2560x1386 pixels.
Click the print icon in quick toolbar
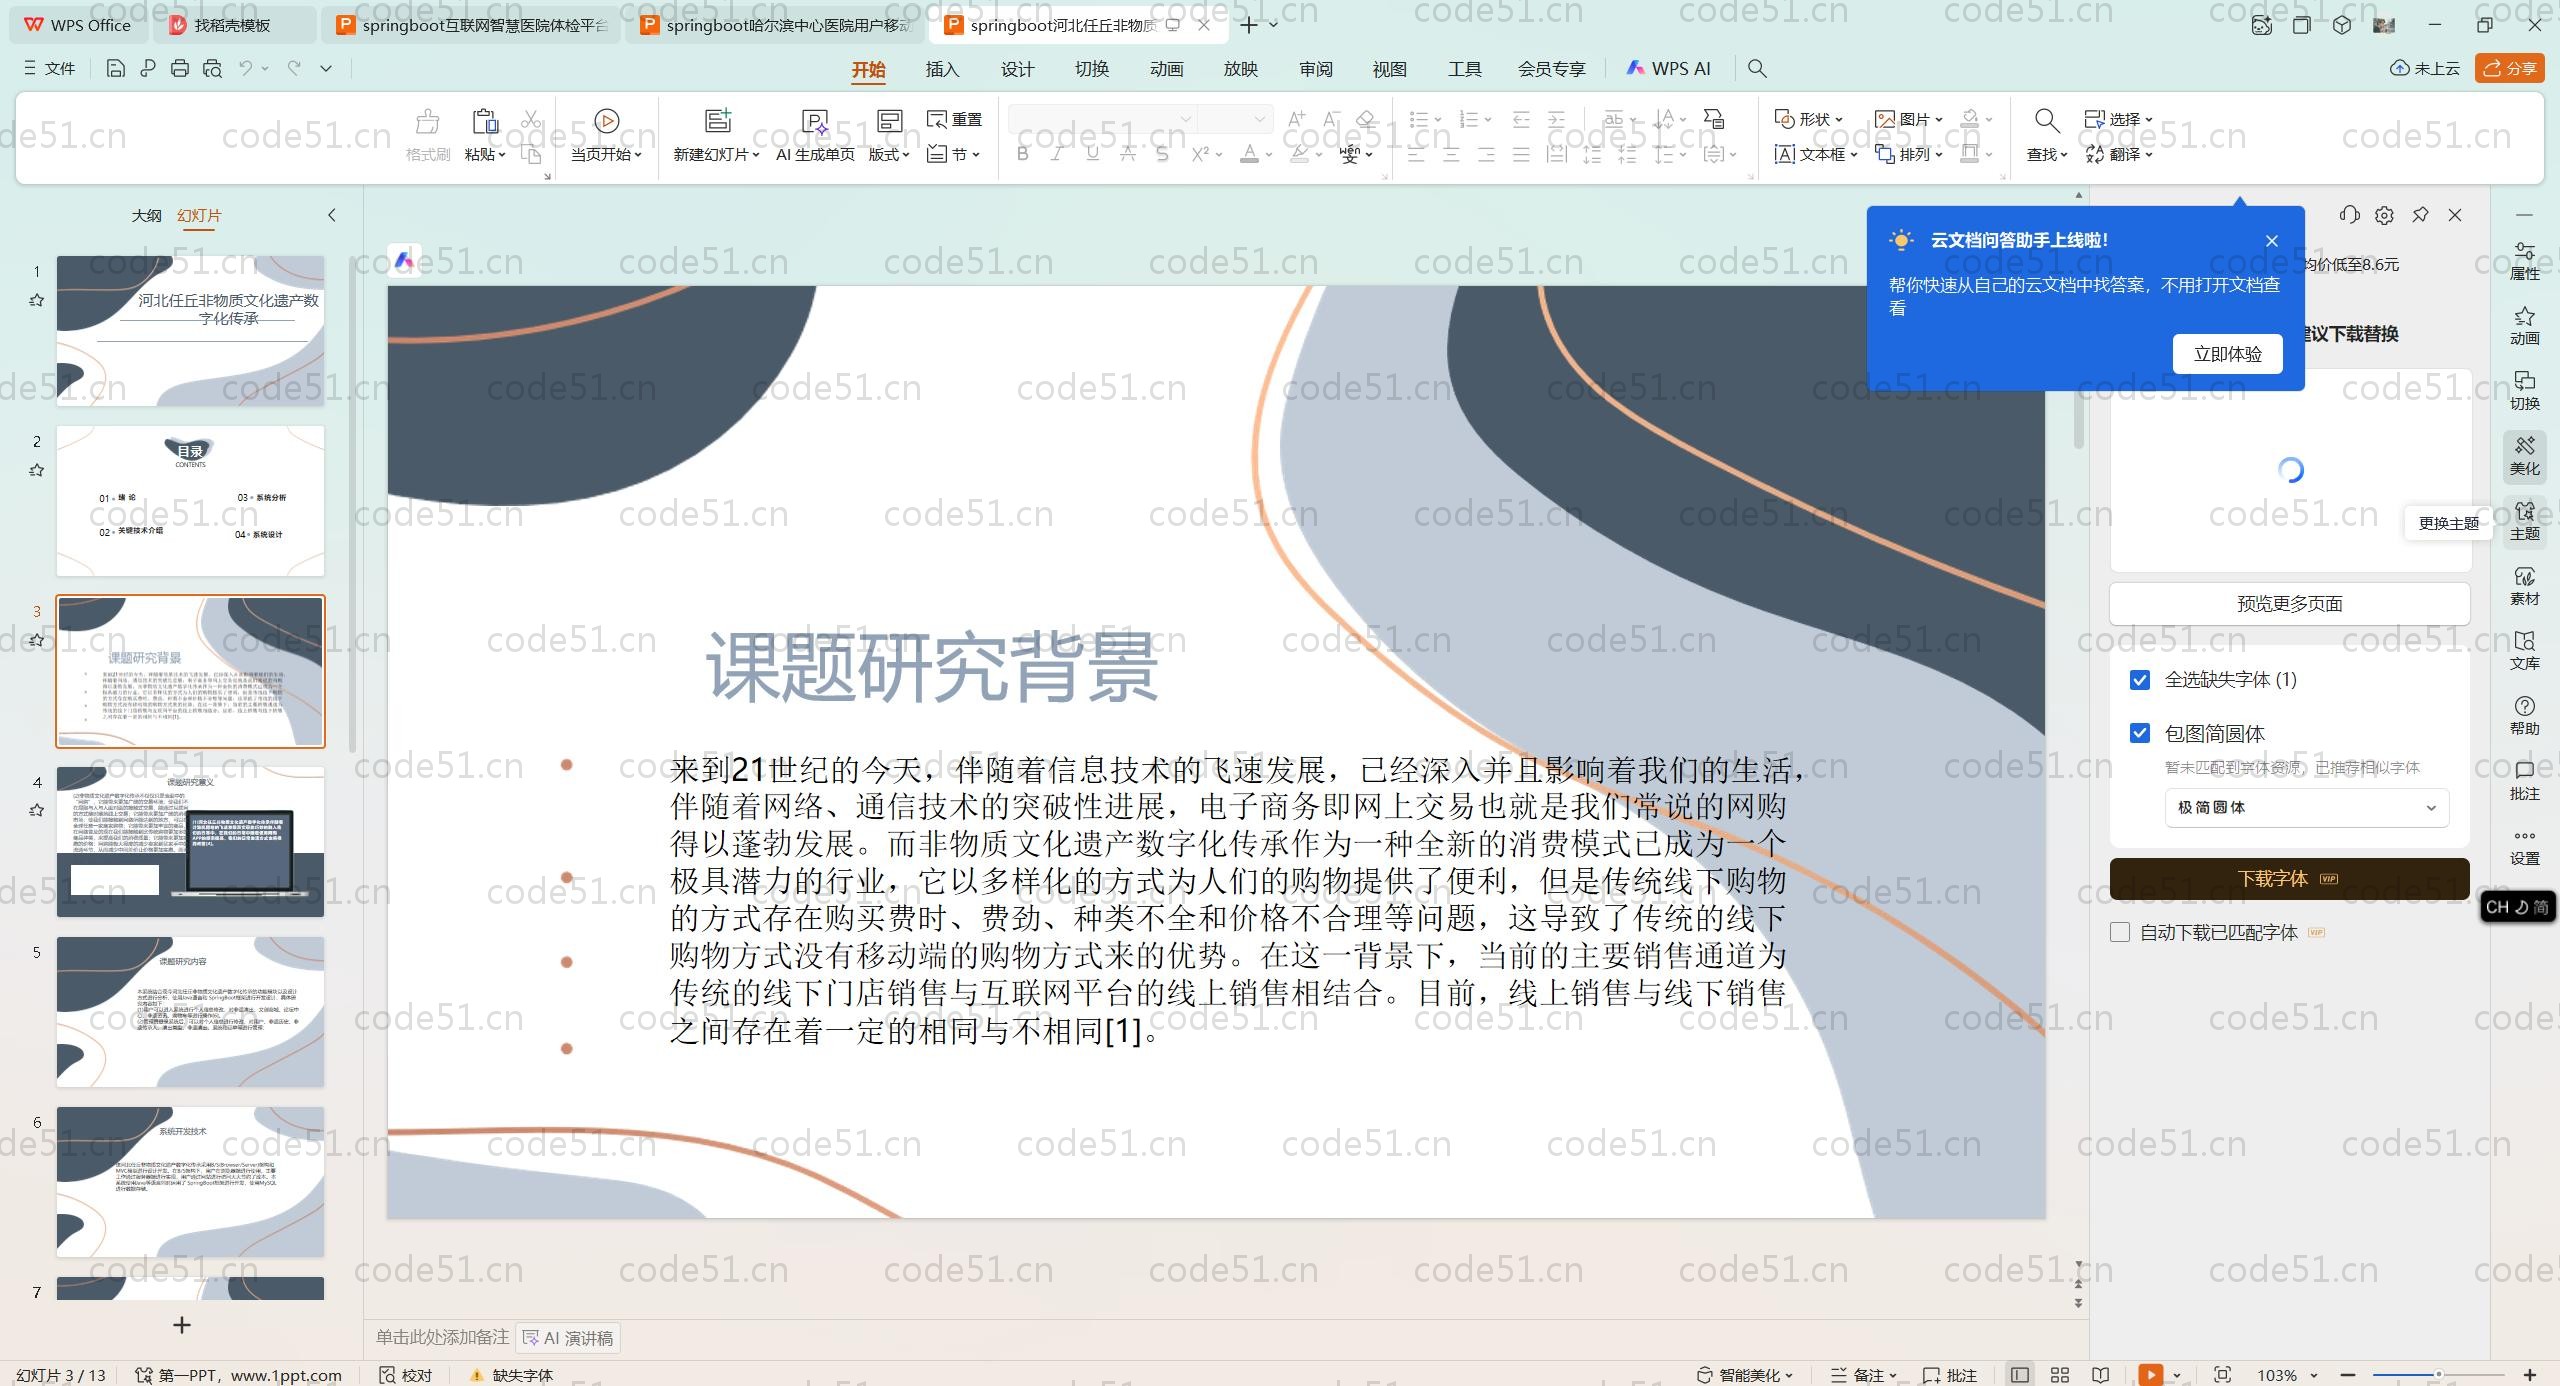click(x=180, y=68)
